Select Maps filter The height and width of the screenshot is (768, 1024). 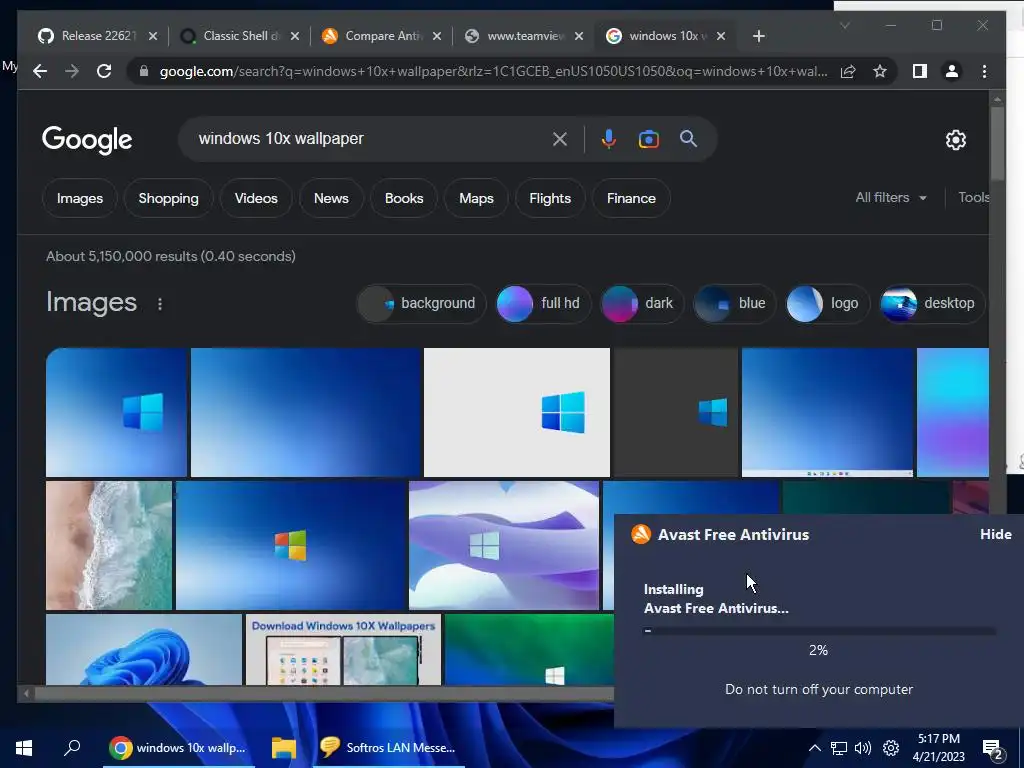click(x=476, y=198)
